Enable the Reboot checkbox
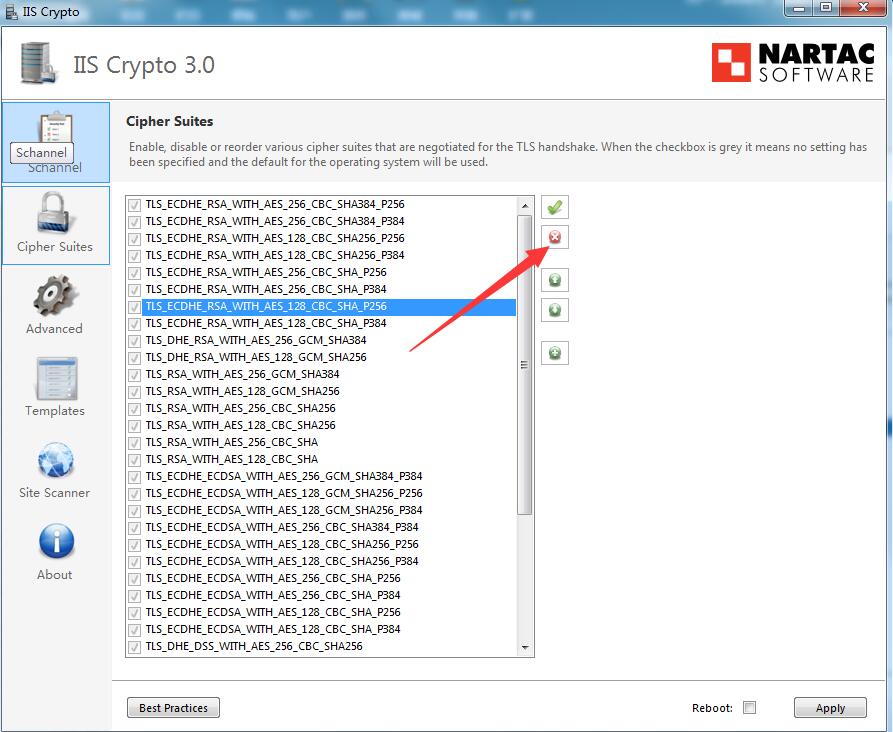893x732 pixels. tap(751, 707)
